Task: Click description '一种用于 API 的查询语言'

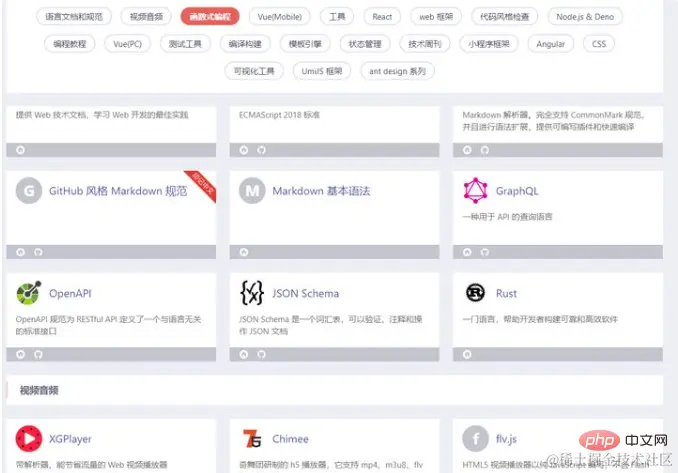Action: 507,216
